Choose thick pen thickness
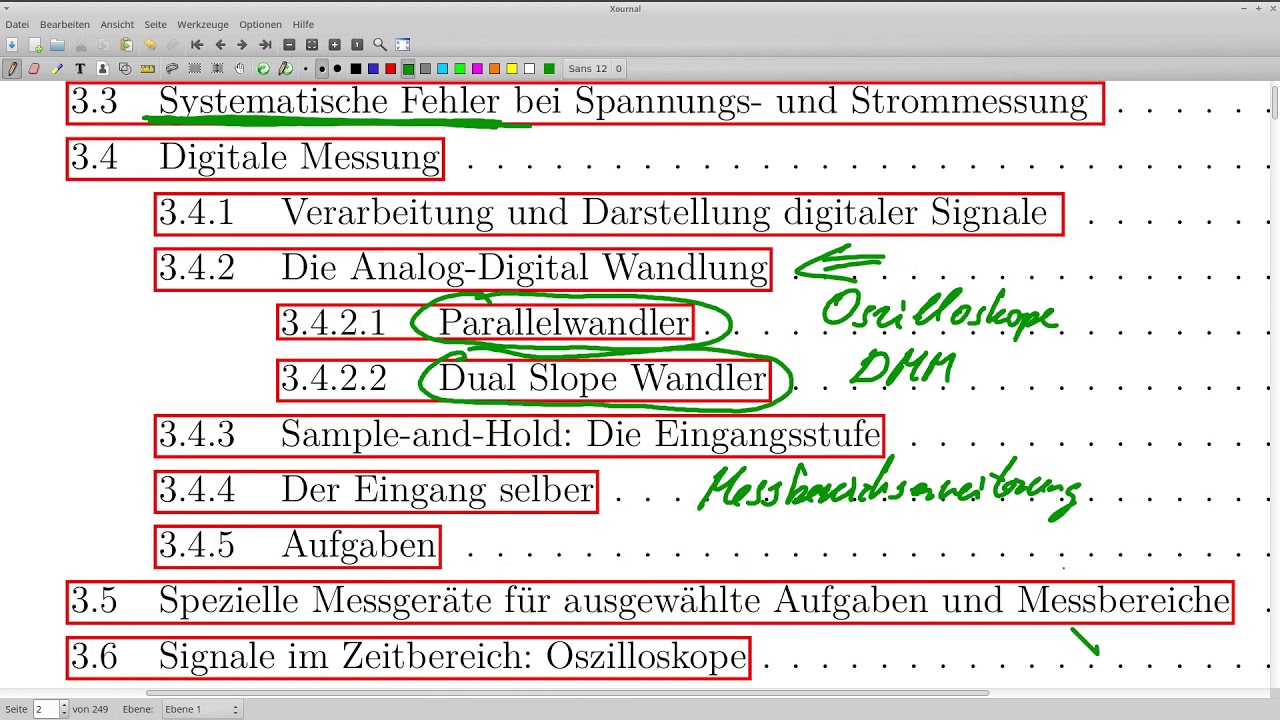 coord(337,69)
